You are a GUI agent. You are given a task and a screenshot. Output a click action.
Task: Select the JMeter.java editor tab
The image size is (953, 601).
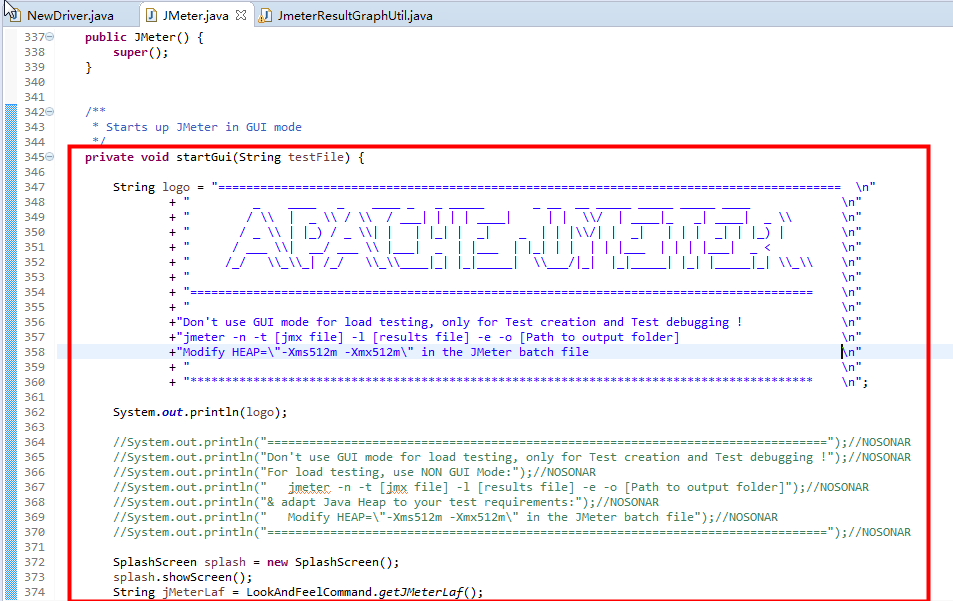[x=195, y=16]
